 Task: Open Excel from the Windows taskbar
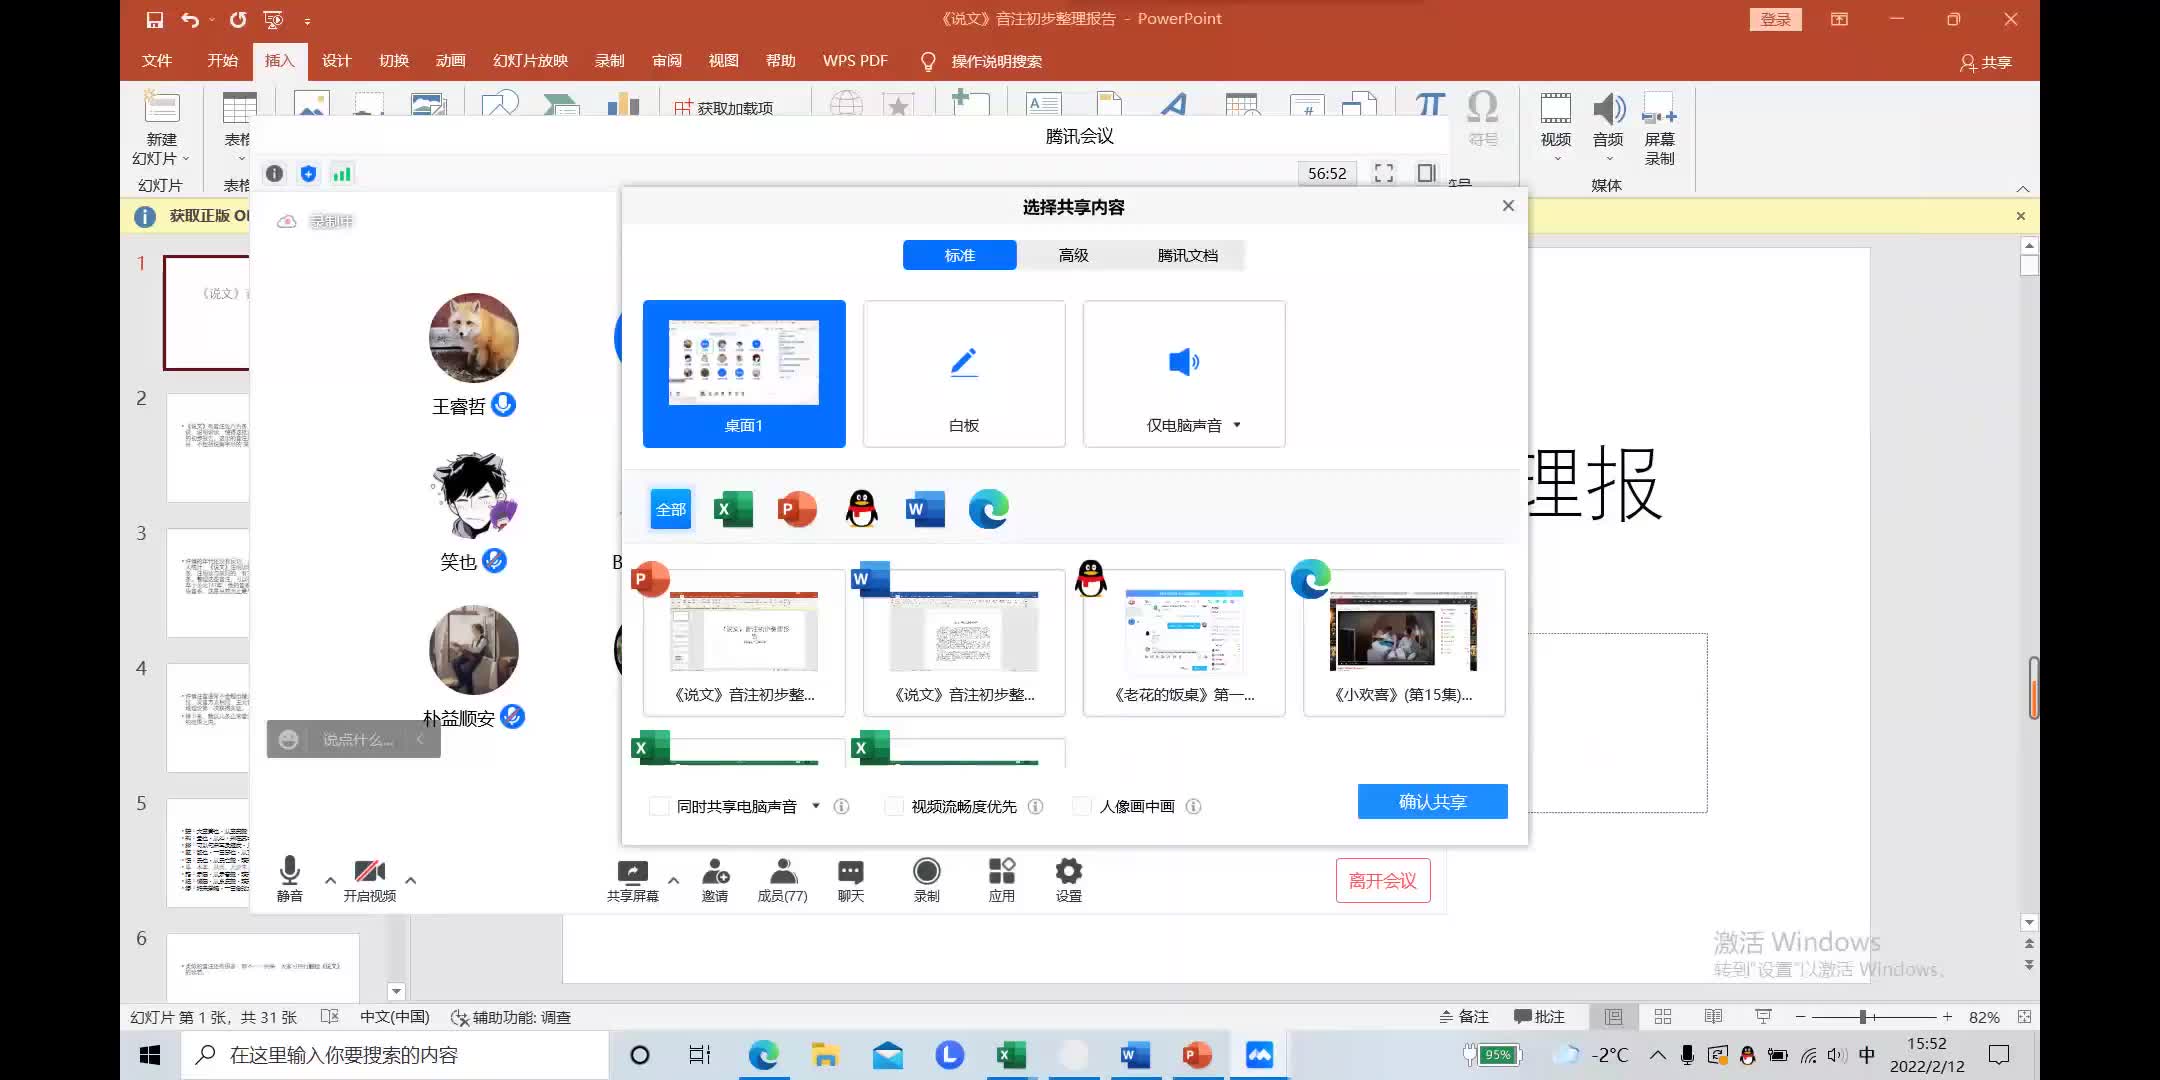pyautogui.click(x=1011, y=1055)
